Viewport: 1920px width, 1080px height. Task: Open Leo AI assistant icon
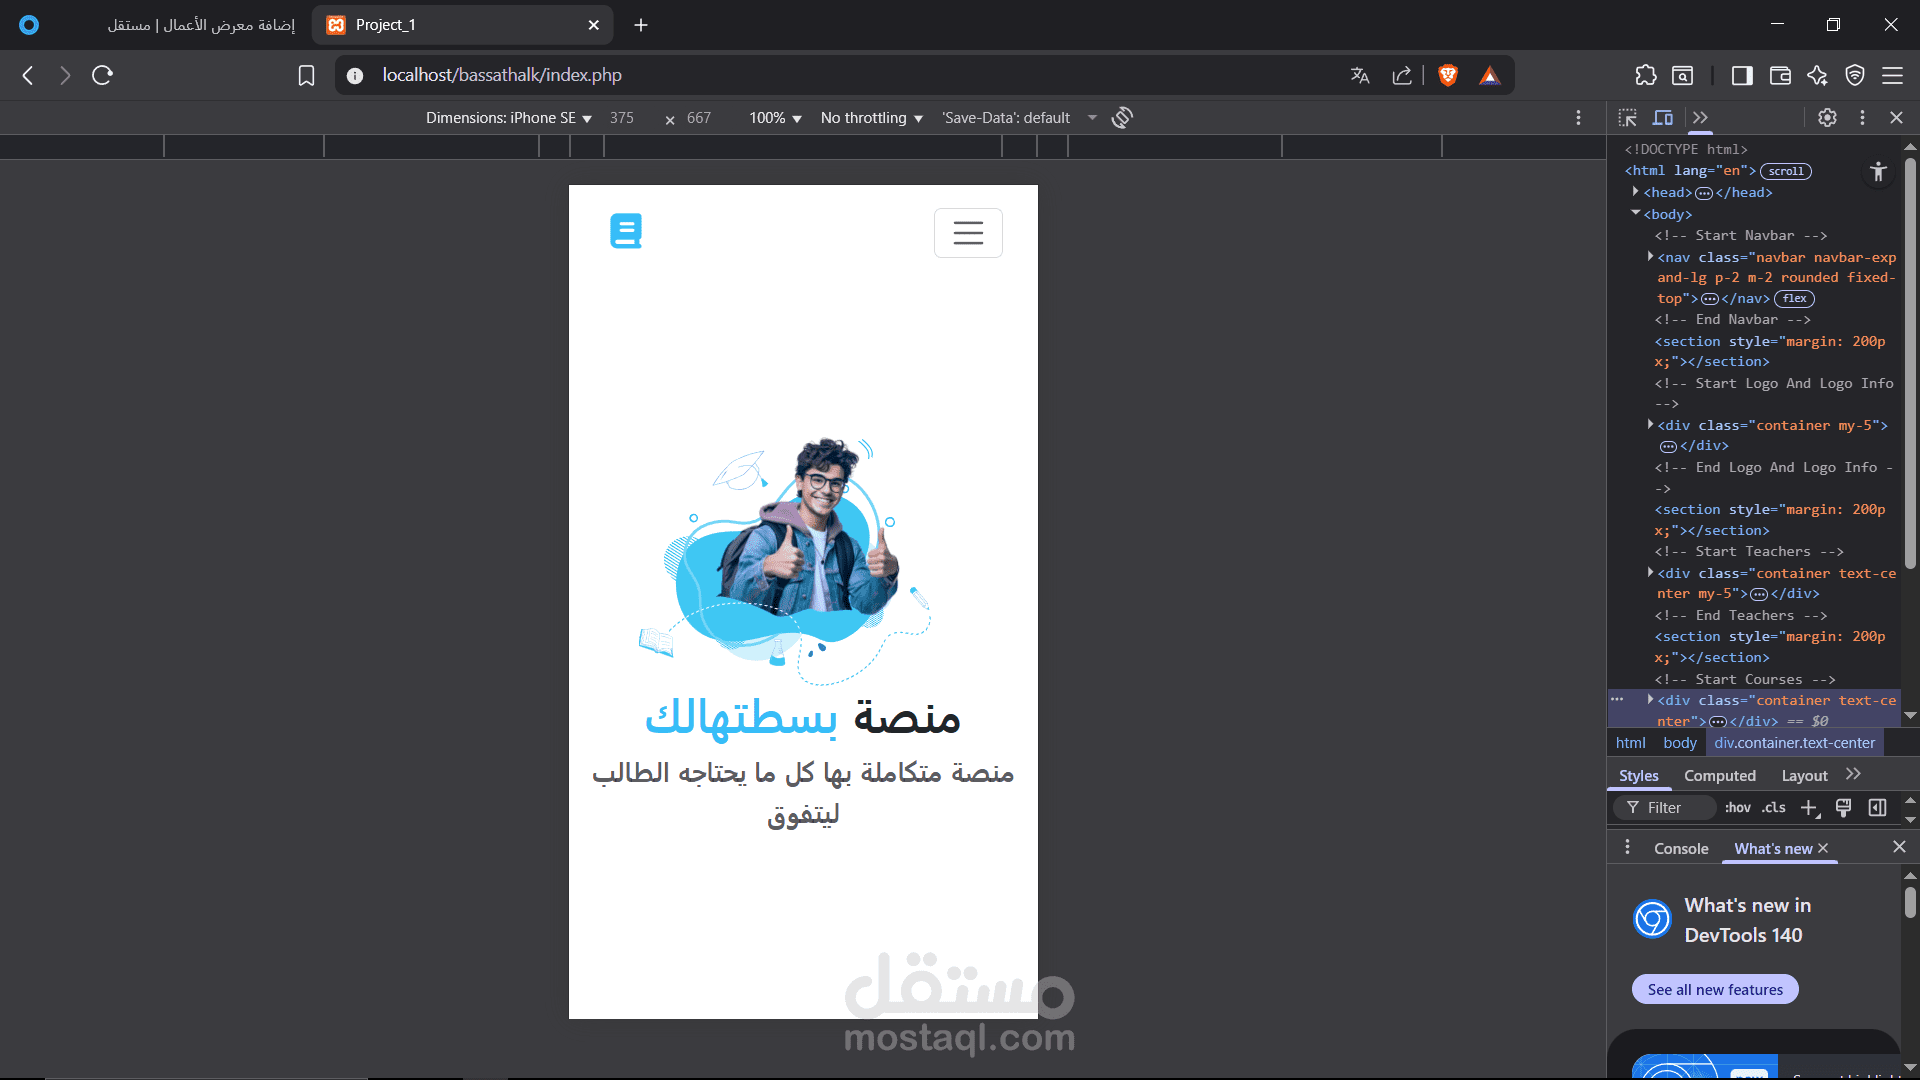point(1818,75)
